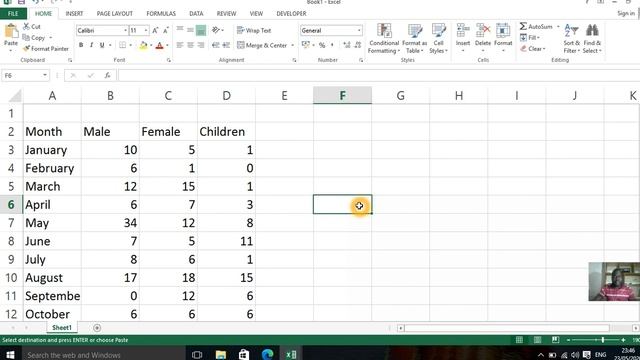
Task: Add a new sheet with the plus button
Action: (x=97, y=328)
